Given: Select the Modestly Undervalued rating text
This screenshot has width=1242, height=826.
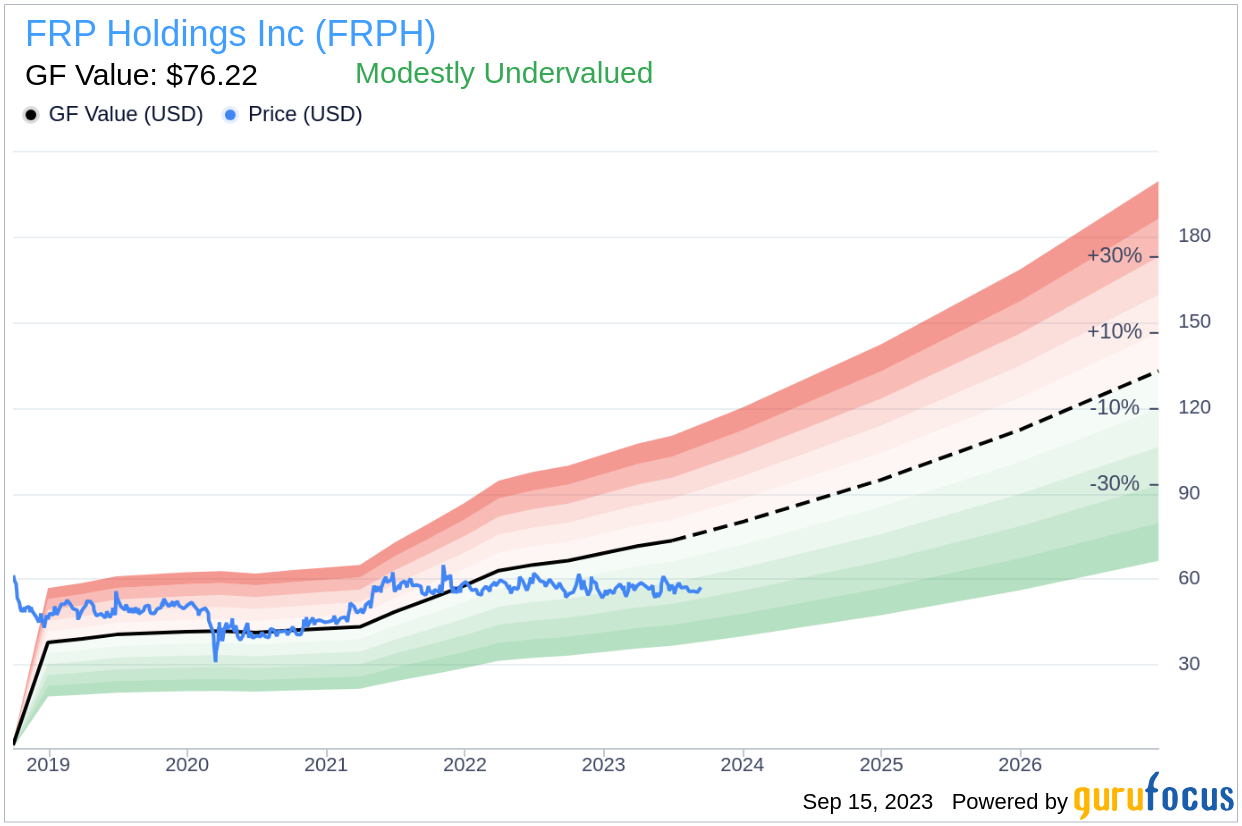Looking at the screenshot, I should click(x=503, y=73).
